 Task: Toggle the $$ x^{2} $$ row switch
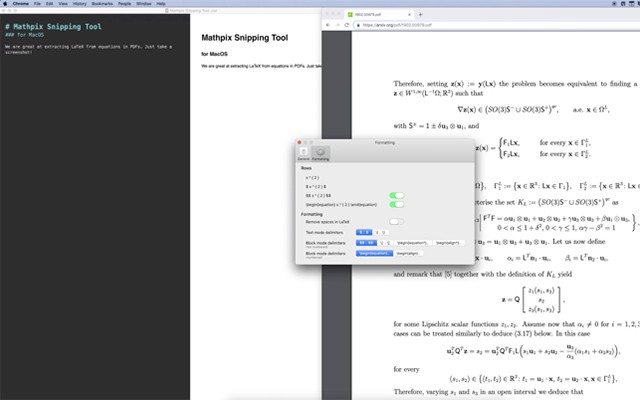click(396, 196)
